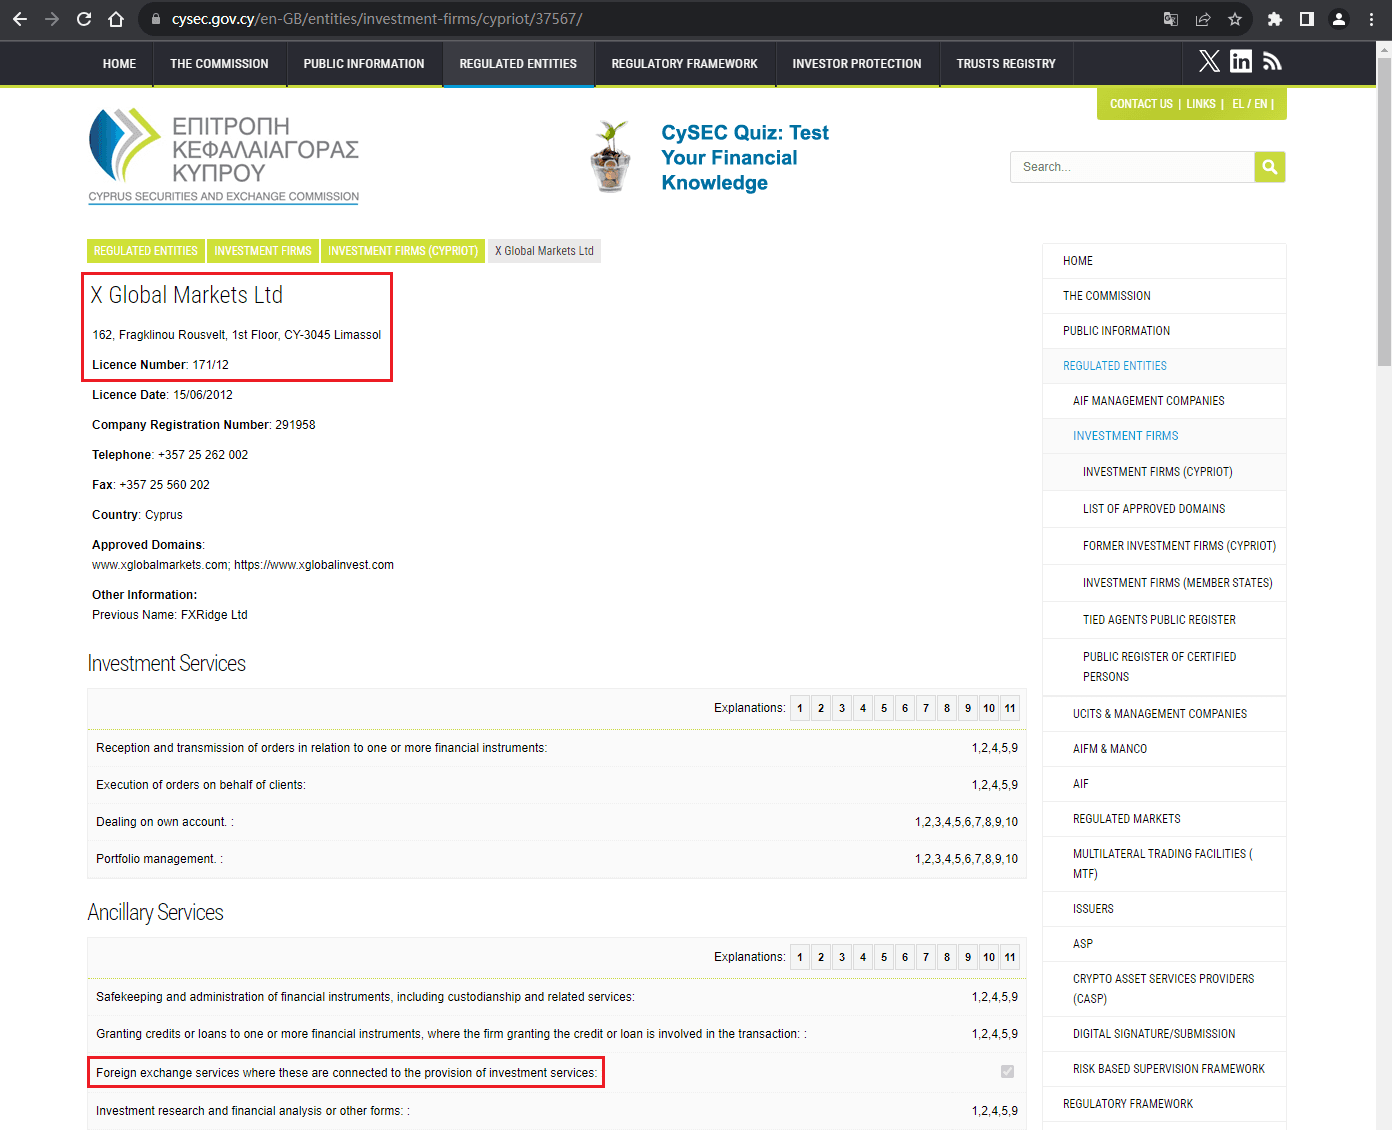Screen dimensions: 1392x1130
Task: Click the green search magnifier button
Action: point(1270,167)
